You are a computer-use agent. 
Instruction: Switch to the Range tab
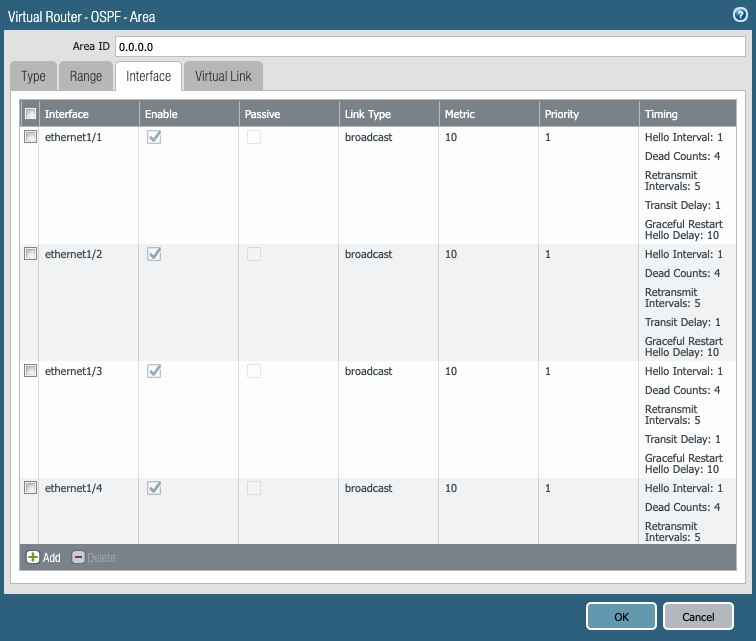(86, 76)
